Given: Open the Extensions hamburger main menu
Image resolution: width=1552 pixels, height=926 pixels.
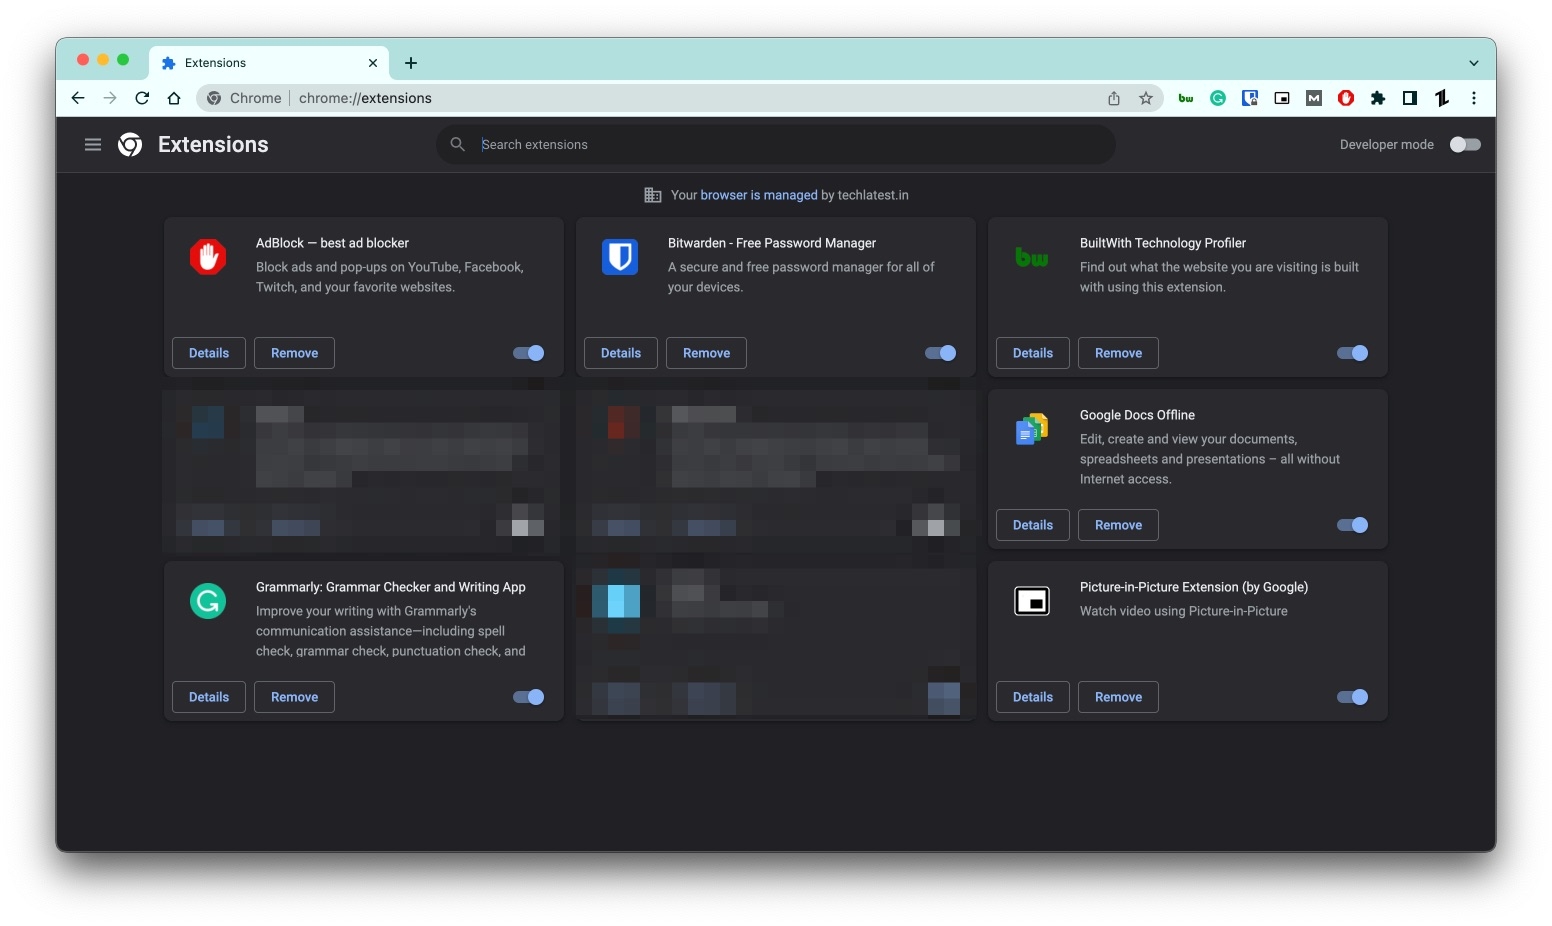Looking at the screenshot, I should 93,145.
